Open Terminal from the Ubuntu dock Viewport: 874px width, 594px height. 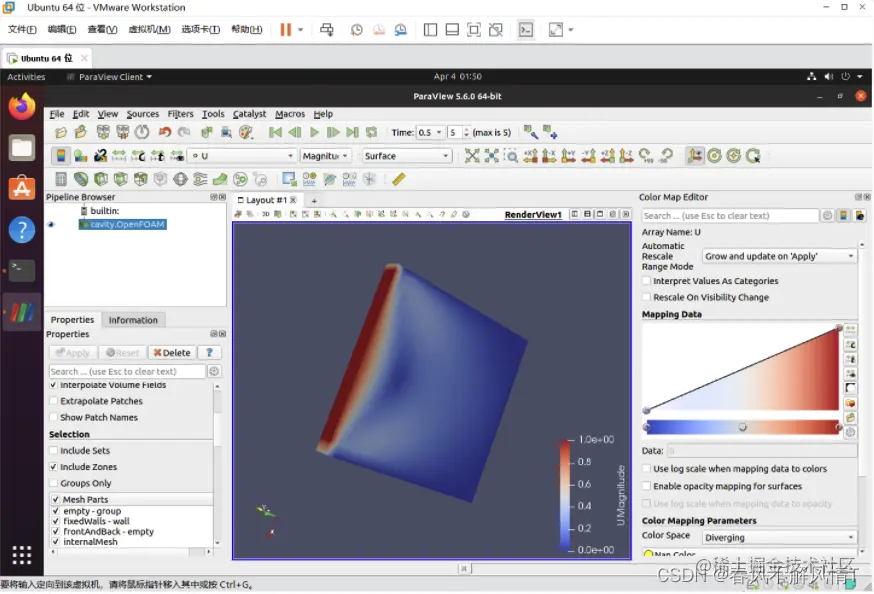click(22, 271)
